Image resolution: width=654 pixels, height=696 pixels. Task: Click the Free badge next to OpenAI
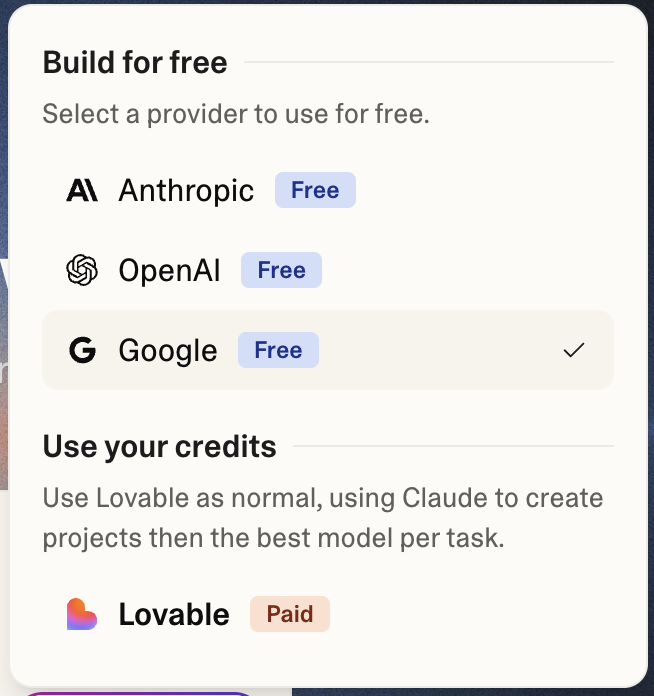coord(281,270)
